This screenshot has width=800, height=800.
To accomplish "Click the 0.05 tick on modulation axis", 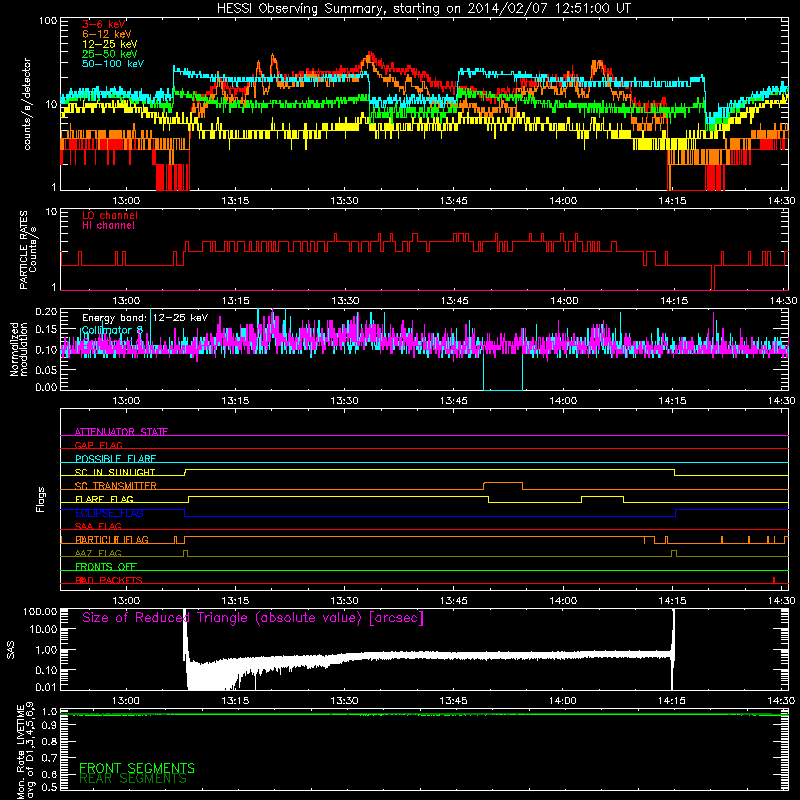I will pyautogui.click(x=46, y=369).
